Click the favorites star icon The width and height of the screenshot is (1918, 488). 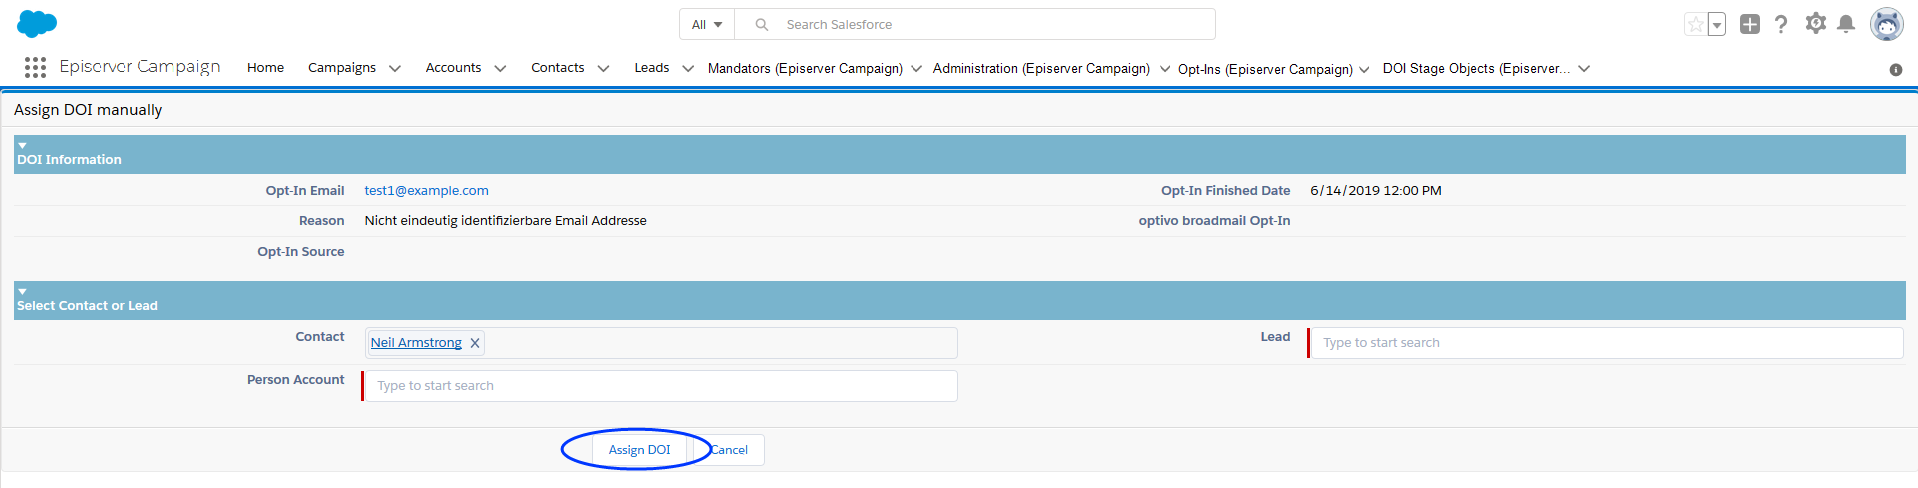point(1695,24)
